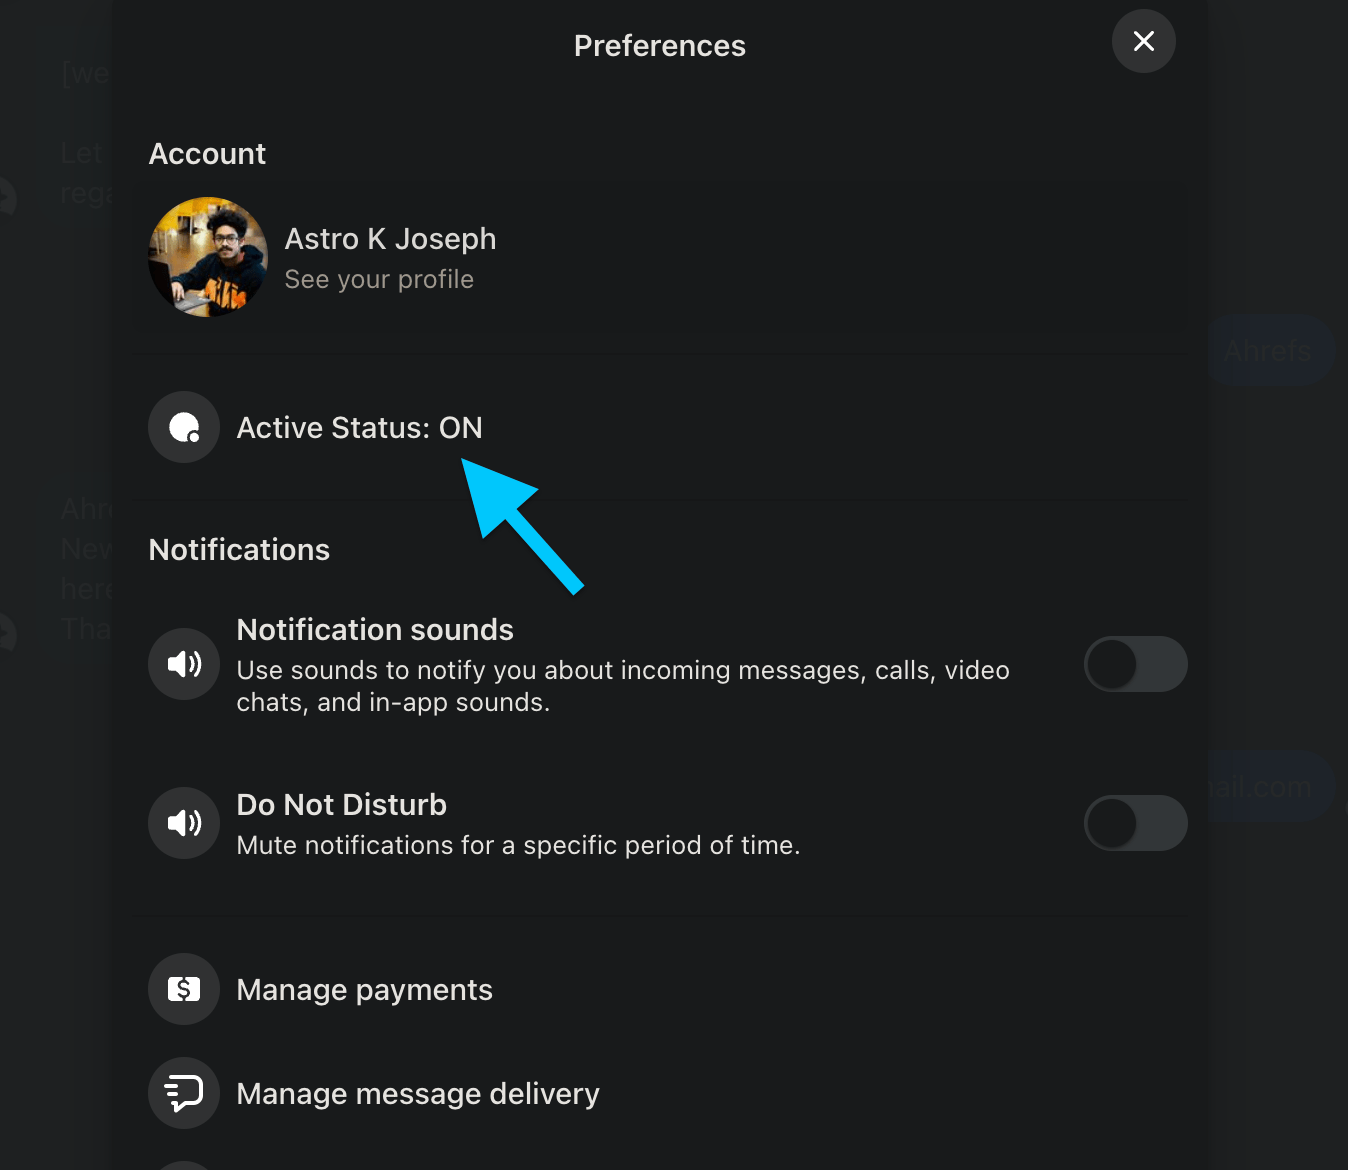Close the Preferences dialog
Image resolution: width=1348 pixels, height=1170 pixels.
(1143, 41)
